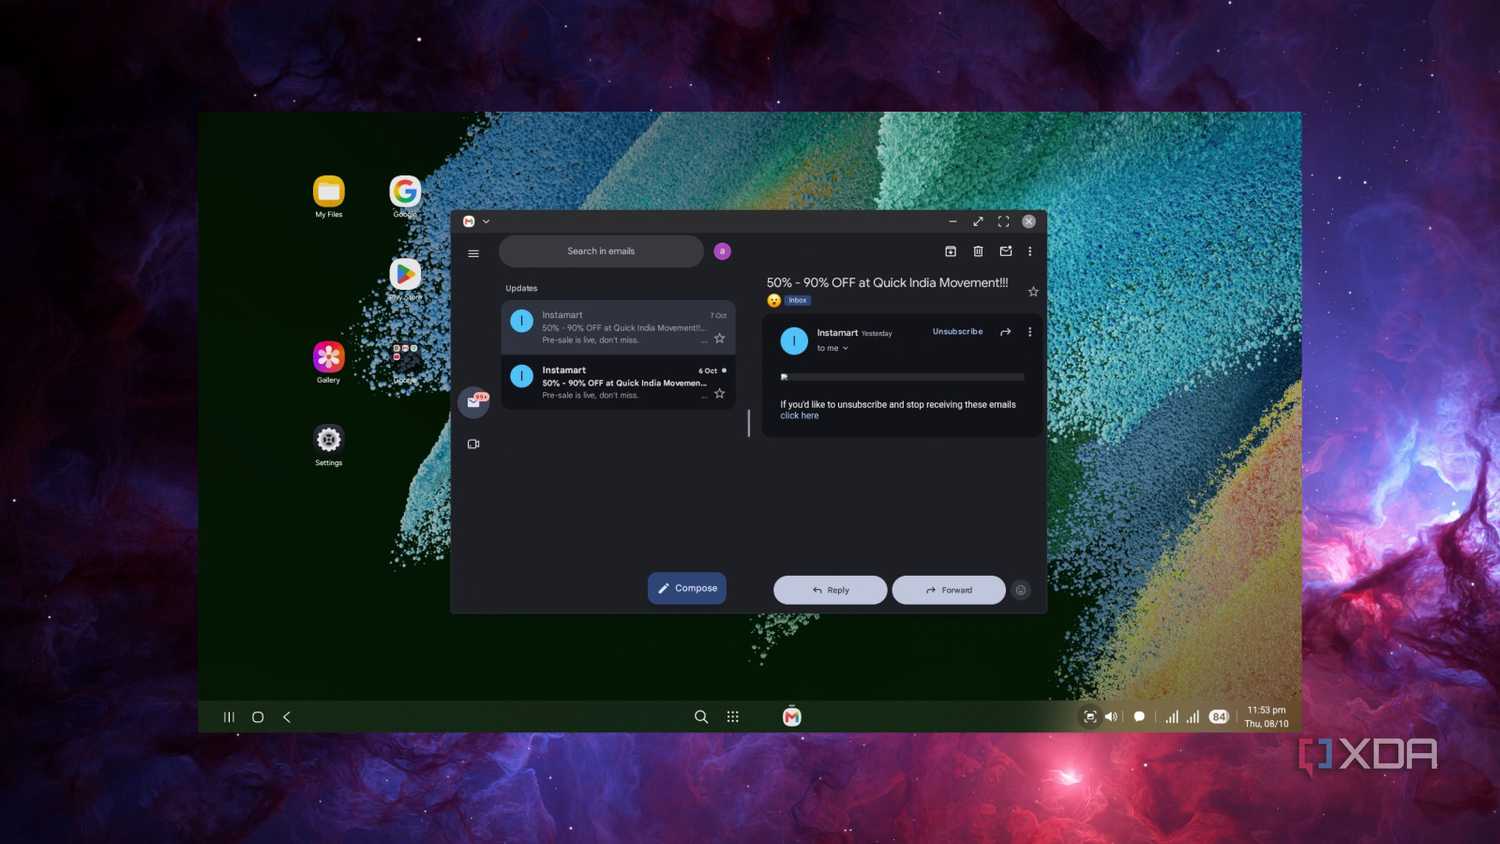Open the volume control in the system tray
1500x844 pixels.
[x=1111, y=717]
